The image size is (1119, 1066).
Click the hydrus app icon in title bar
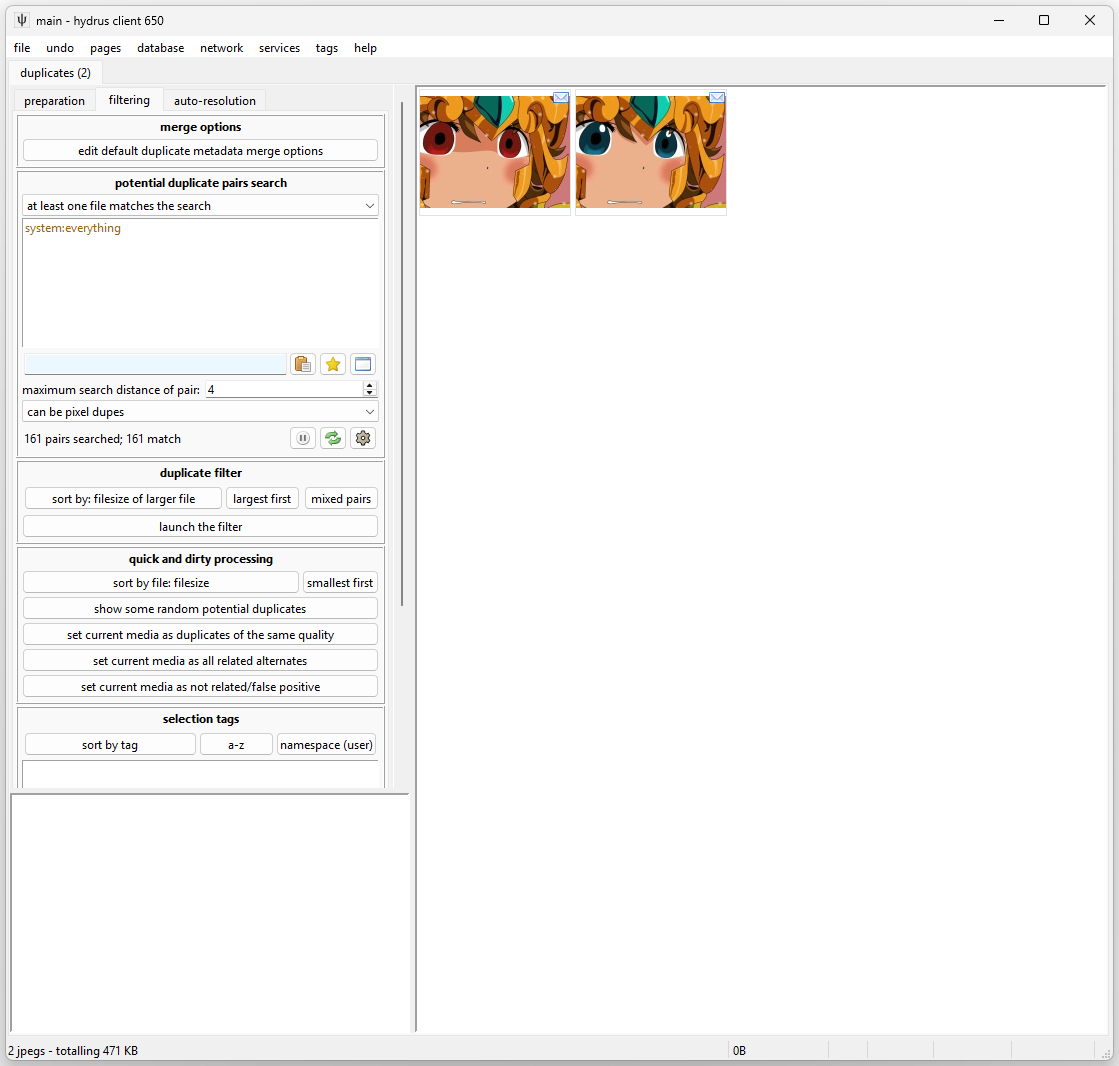(22, 20)
